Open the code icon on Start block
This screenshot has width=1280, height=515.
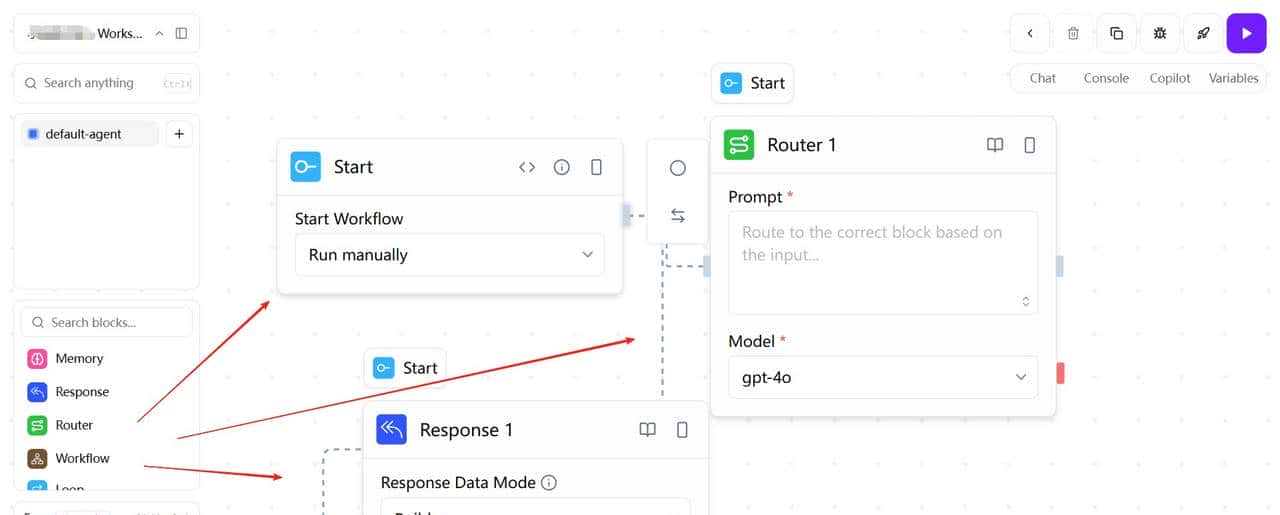(x=527, y=167)
